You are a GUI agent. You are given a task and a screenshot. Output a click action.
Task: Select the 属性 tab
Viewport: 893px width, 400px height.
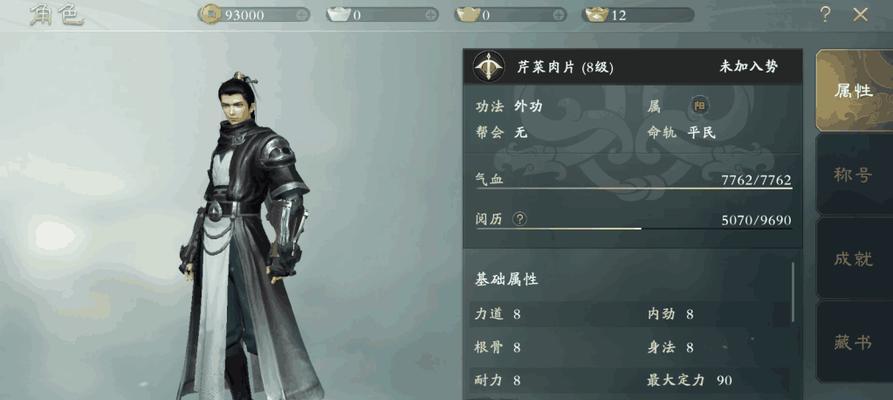[854, 91]
